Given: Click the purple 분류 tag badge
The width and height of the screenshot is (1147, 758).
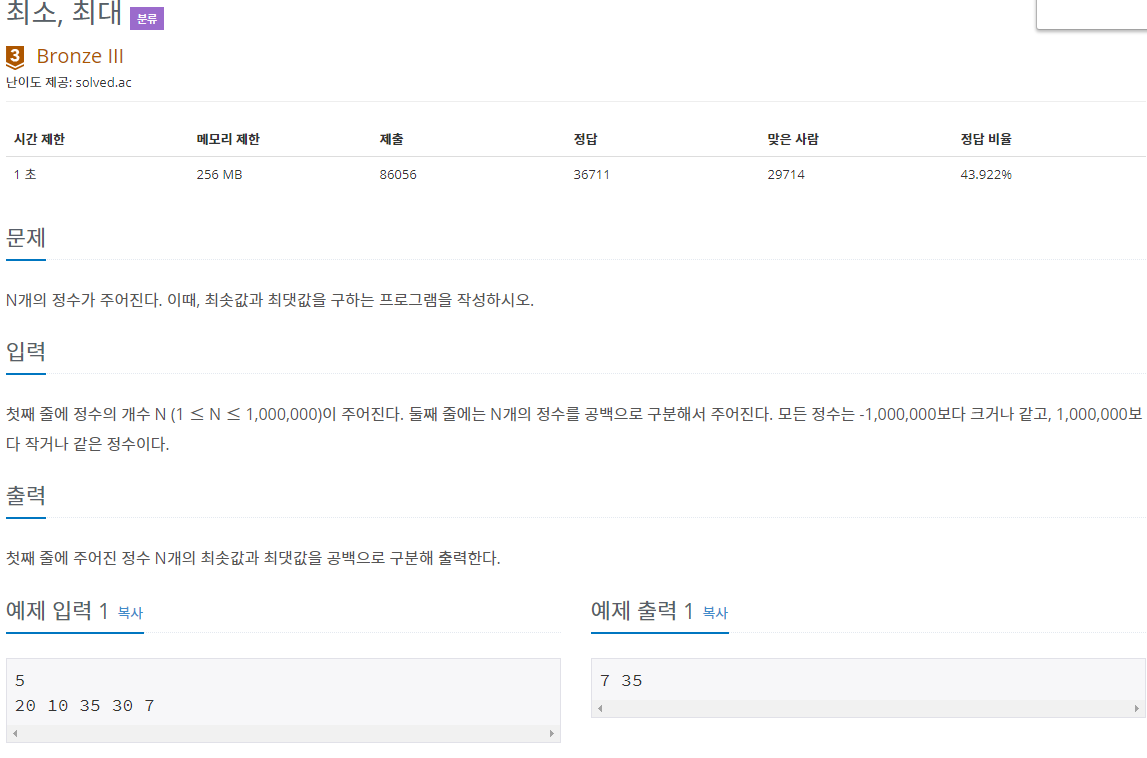Looking at the screenshot, I should tap(147, 19).
